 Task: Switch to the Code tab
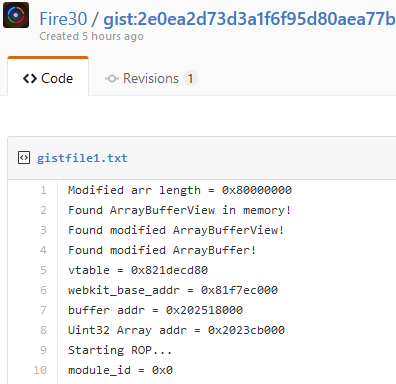click(48, 79)
